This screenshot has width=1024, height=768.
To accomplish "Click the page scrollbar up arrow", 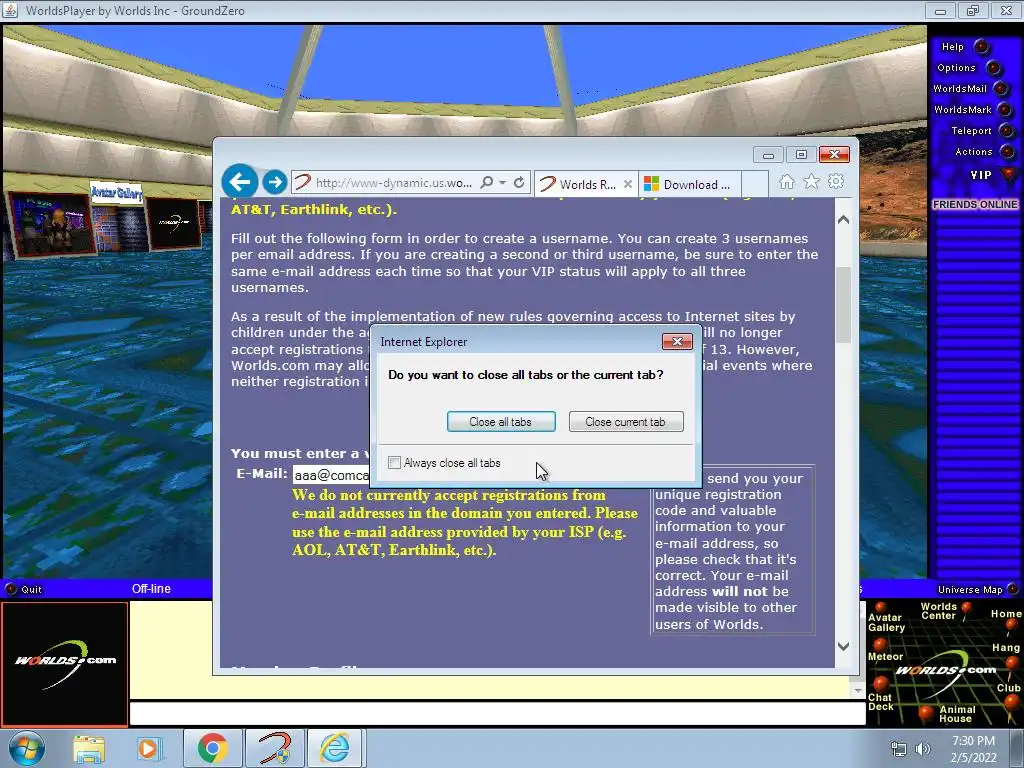I will 843,220.
